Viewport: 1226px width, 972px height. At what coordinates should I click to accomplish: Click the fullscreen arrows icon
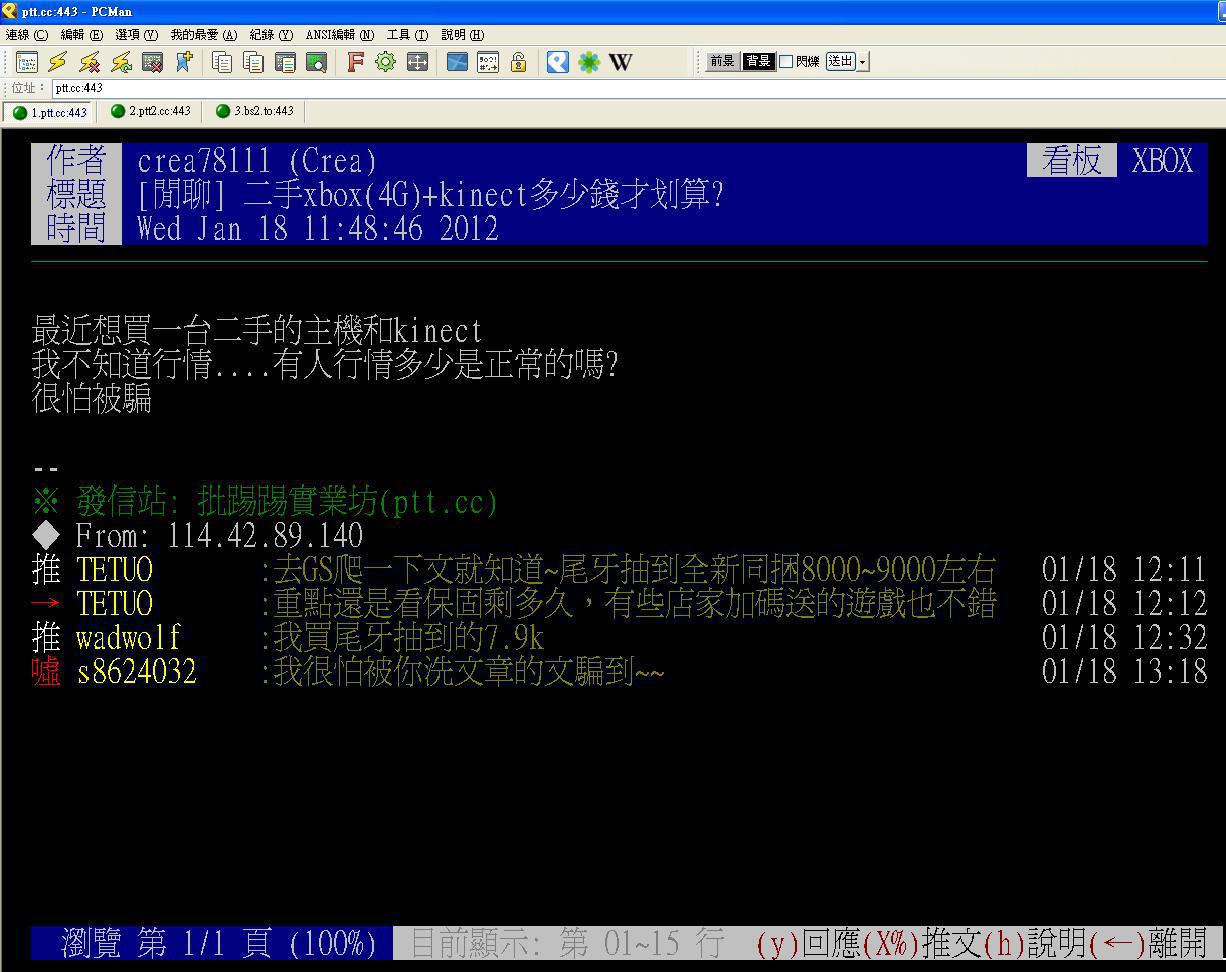click(417, 62)
